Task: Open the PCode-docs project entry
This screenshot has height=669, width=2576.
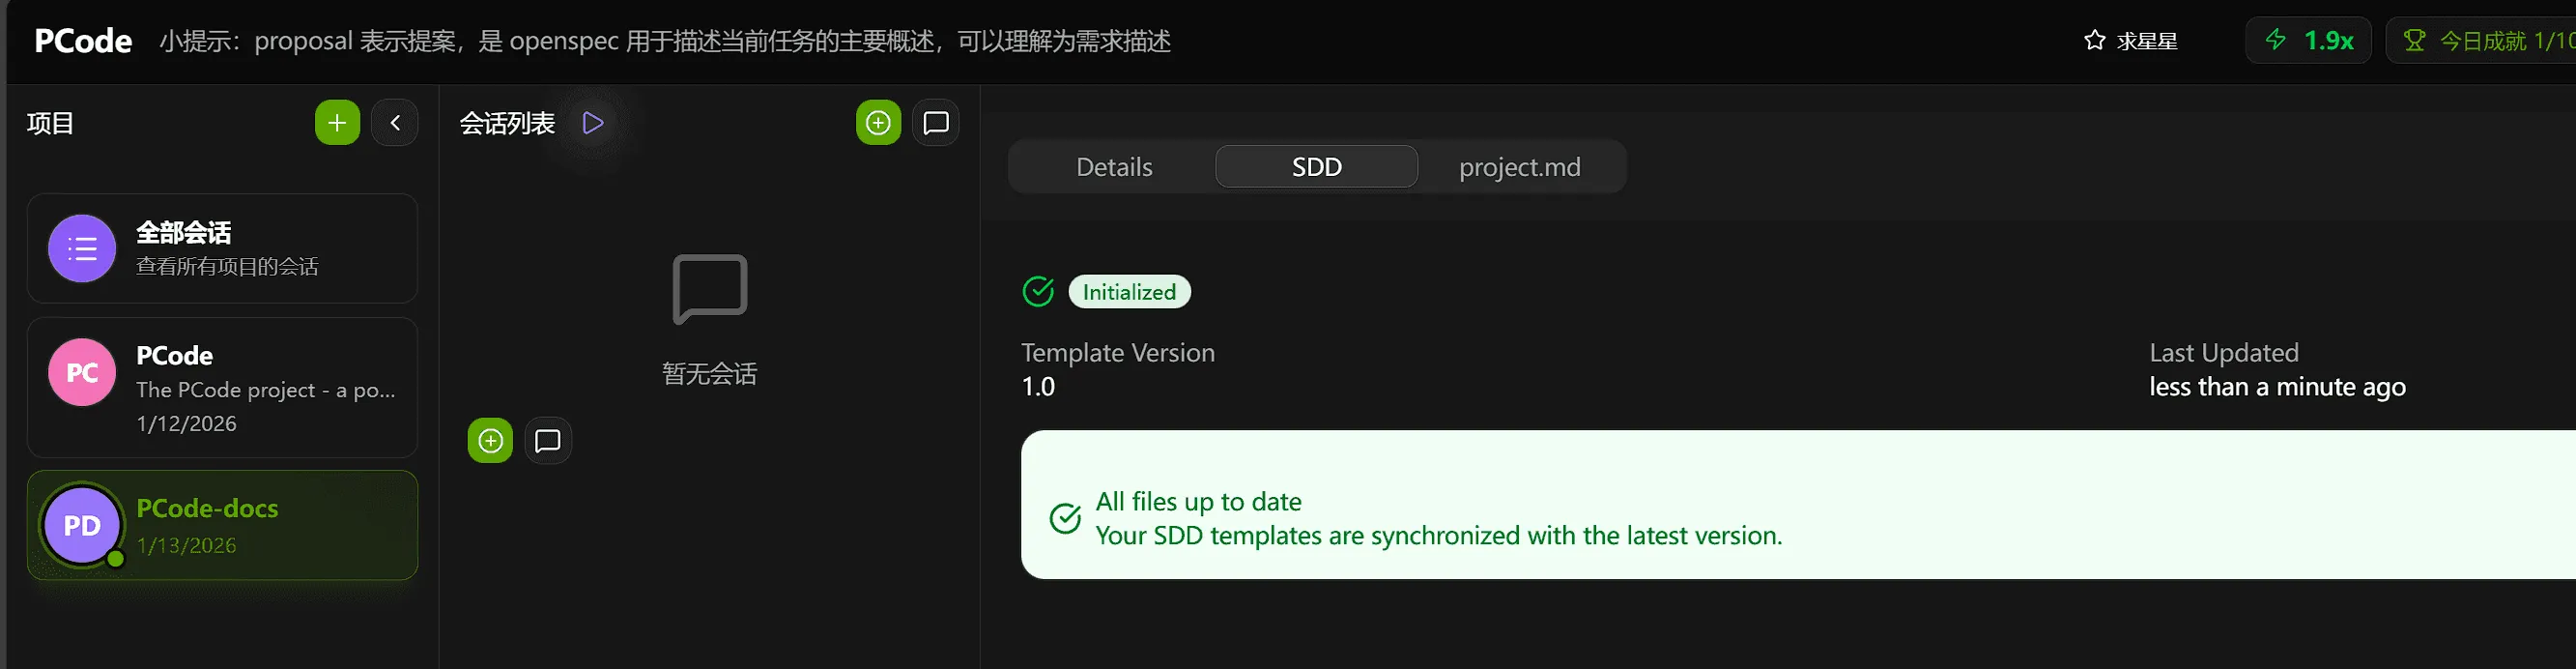Action: (222, 524)
